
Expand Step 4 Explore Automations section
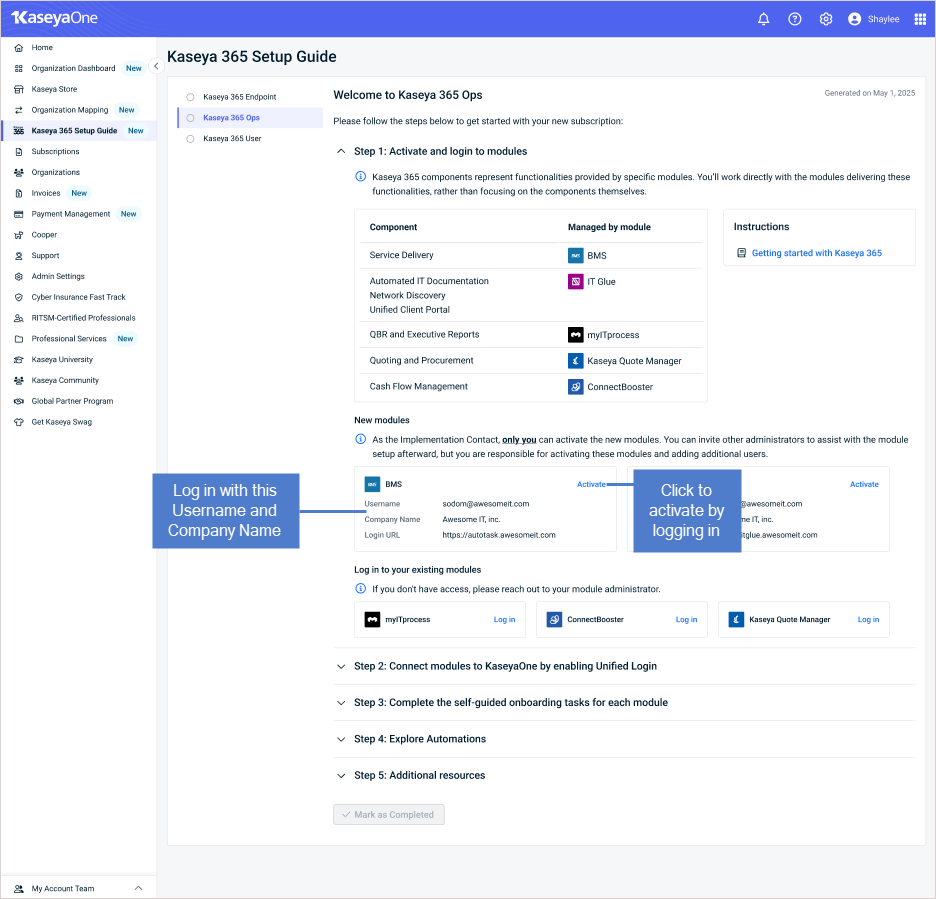coord(341,740)
